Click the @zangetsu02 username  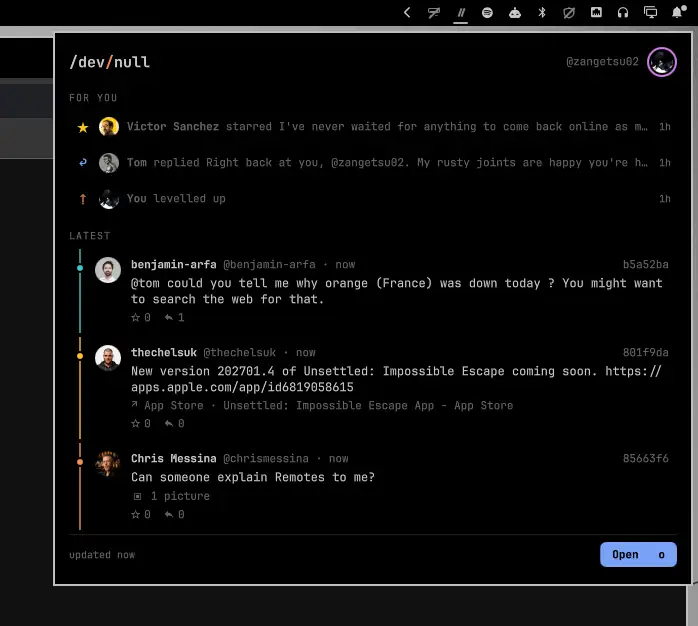[602, 61]
